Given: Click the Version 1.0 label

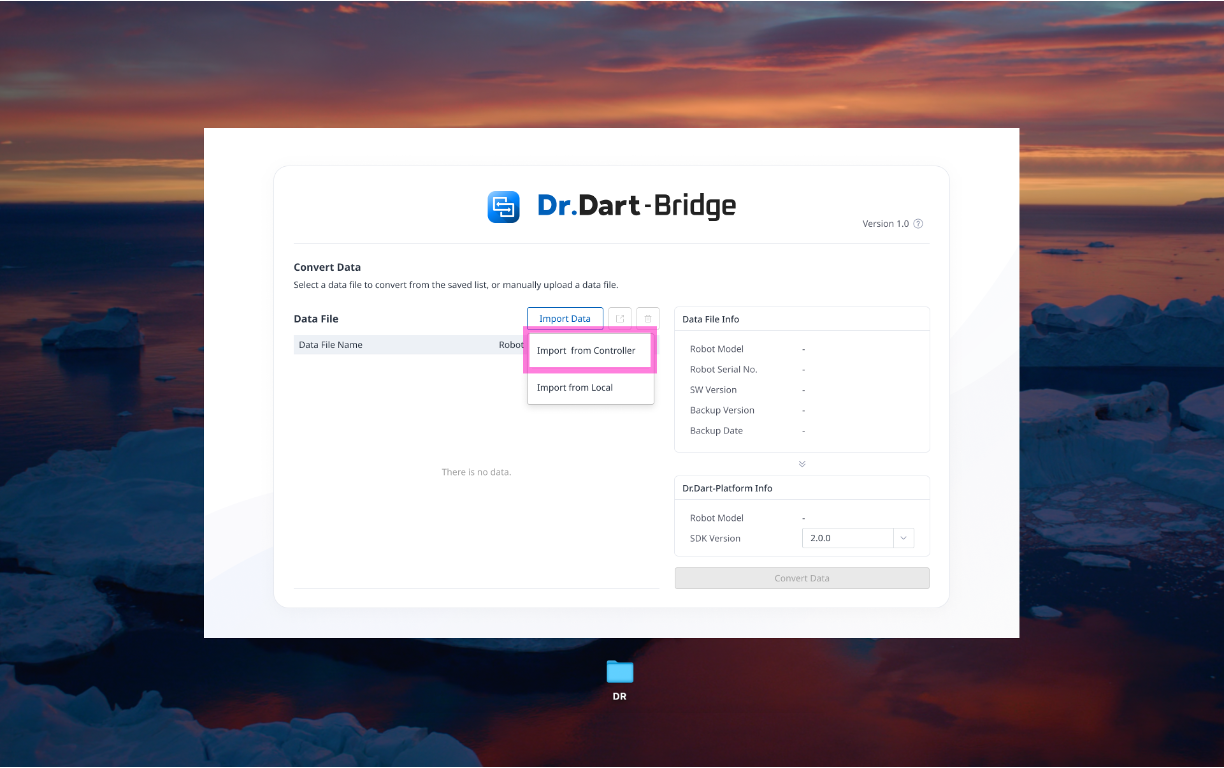Looking at the screenshot, I should point(885,224).
